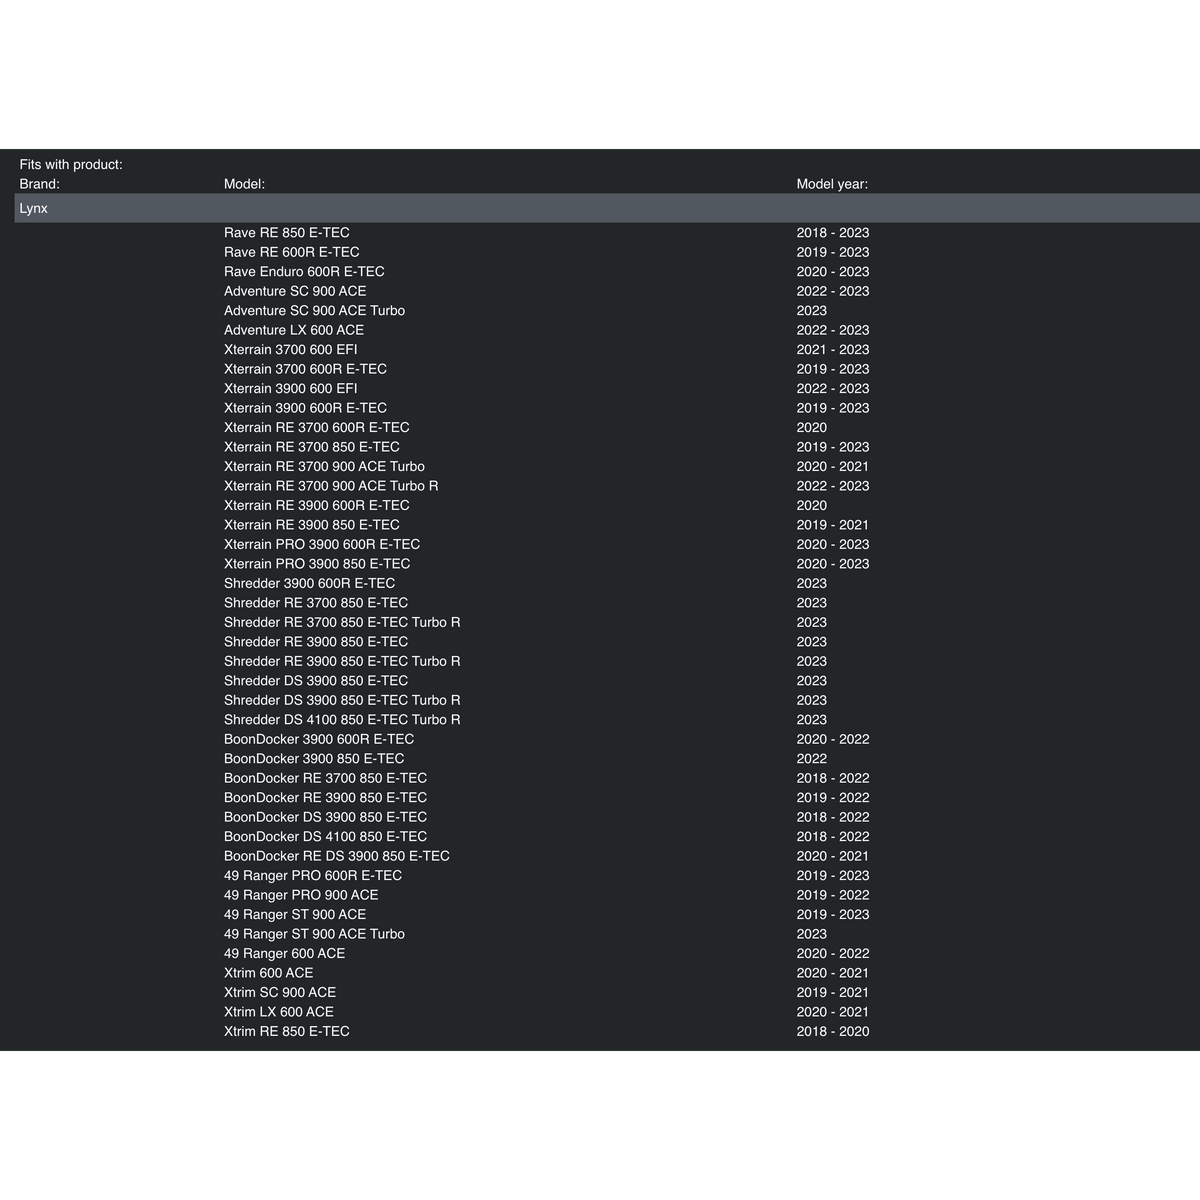The height and width of the screenshot is (1200, 1200).
Task: Select model Xterrain 3700 600 EFI
Action: pos(290,349)
